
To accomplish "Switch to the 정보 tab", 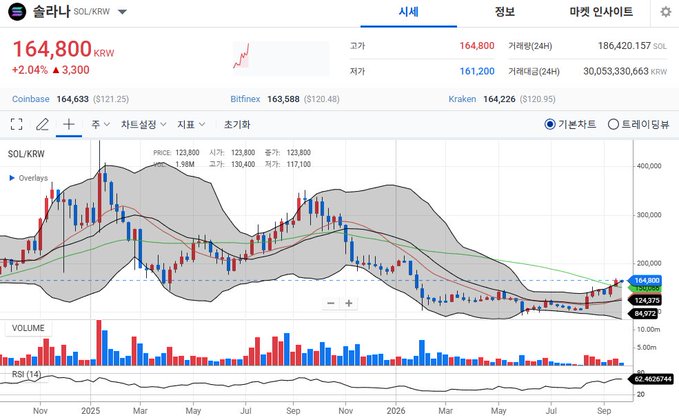I will click(504, 12).
